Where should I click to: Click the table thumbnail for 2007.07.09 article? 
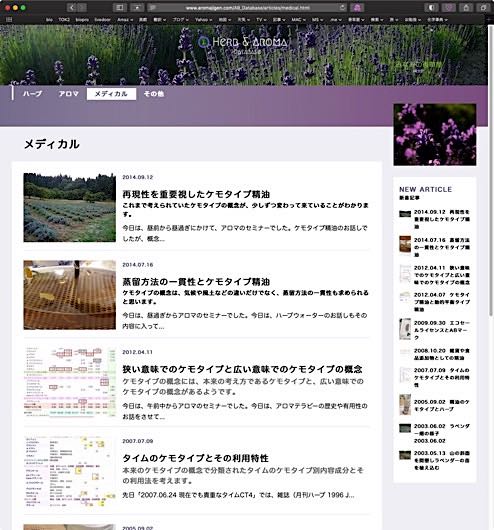70,472
